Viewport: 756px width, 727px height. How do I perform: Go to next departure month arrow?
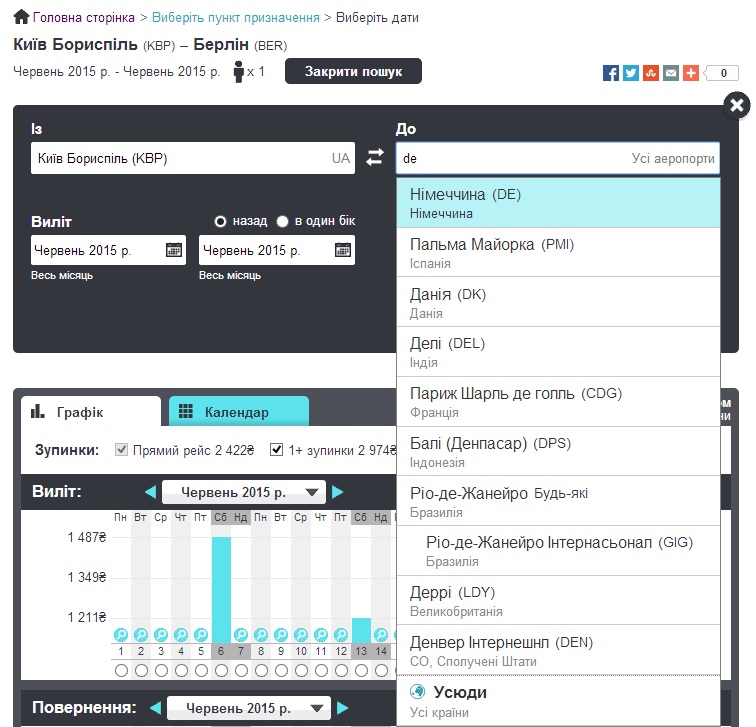(338, 492)
